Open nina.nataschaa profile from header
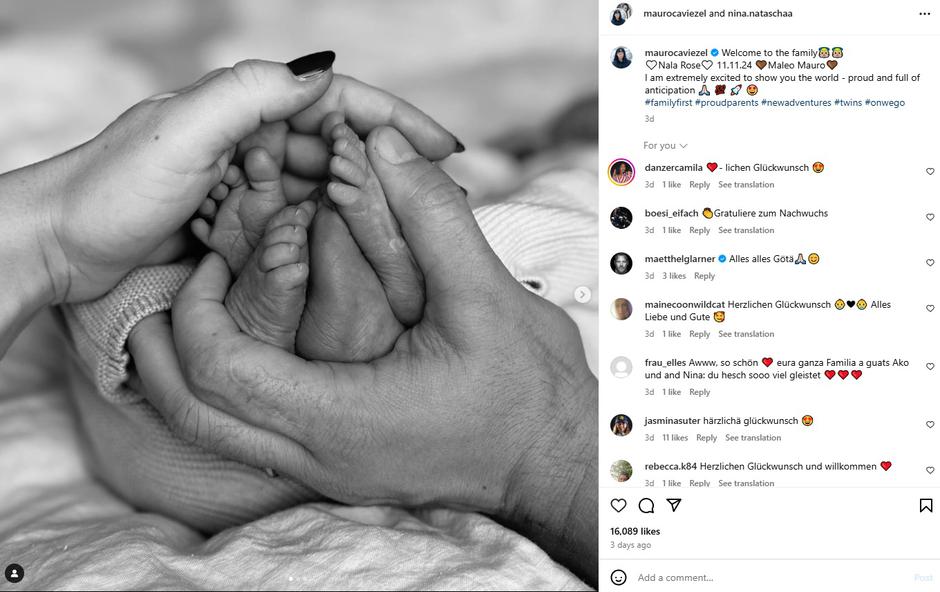Screen dimensions: 940x592 [x=760, y=13]
